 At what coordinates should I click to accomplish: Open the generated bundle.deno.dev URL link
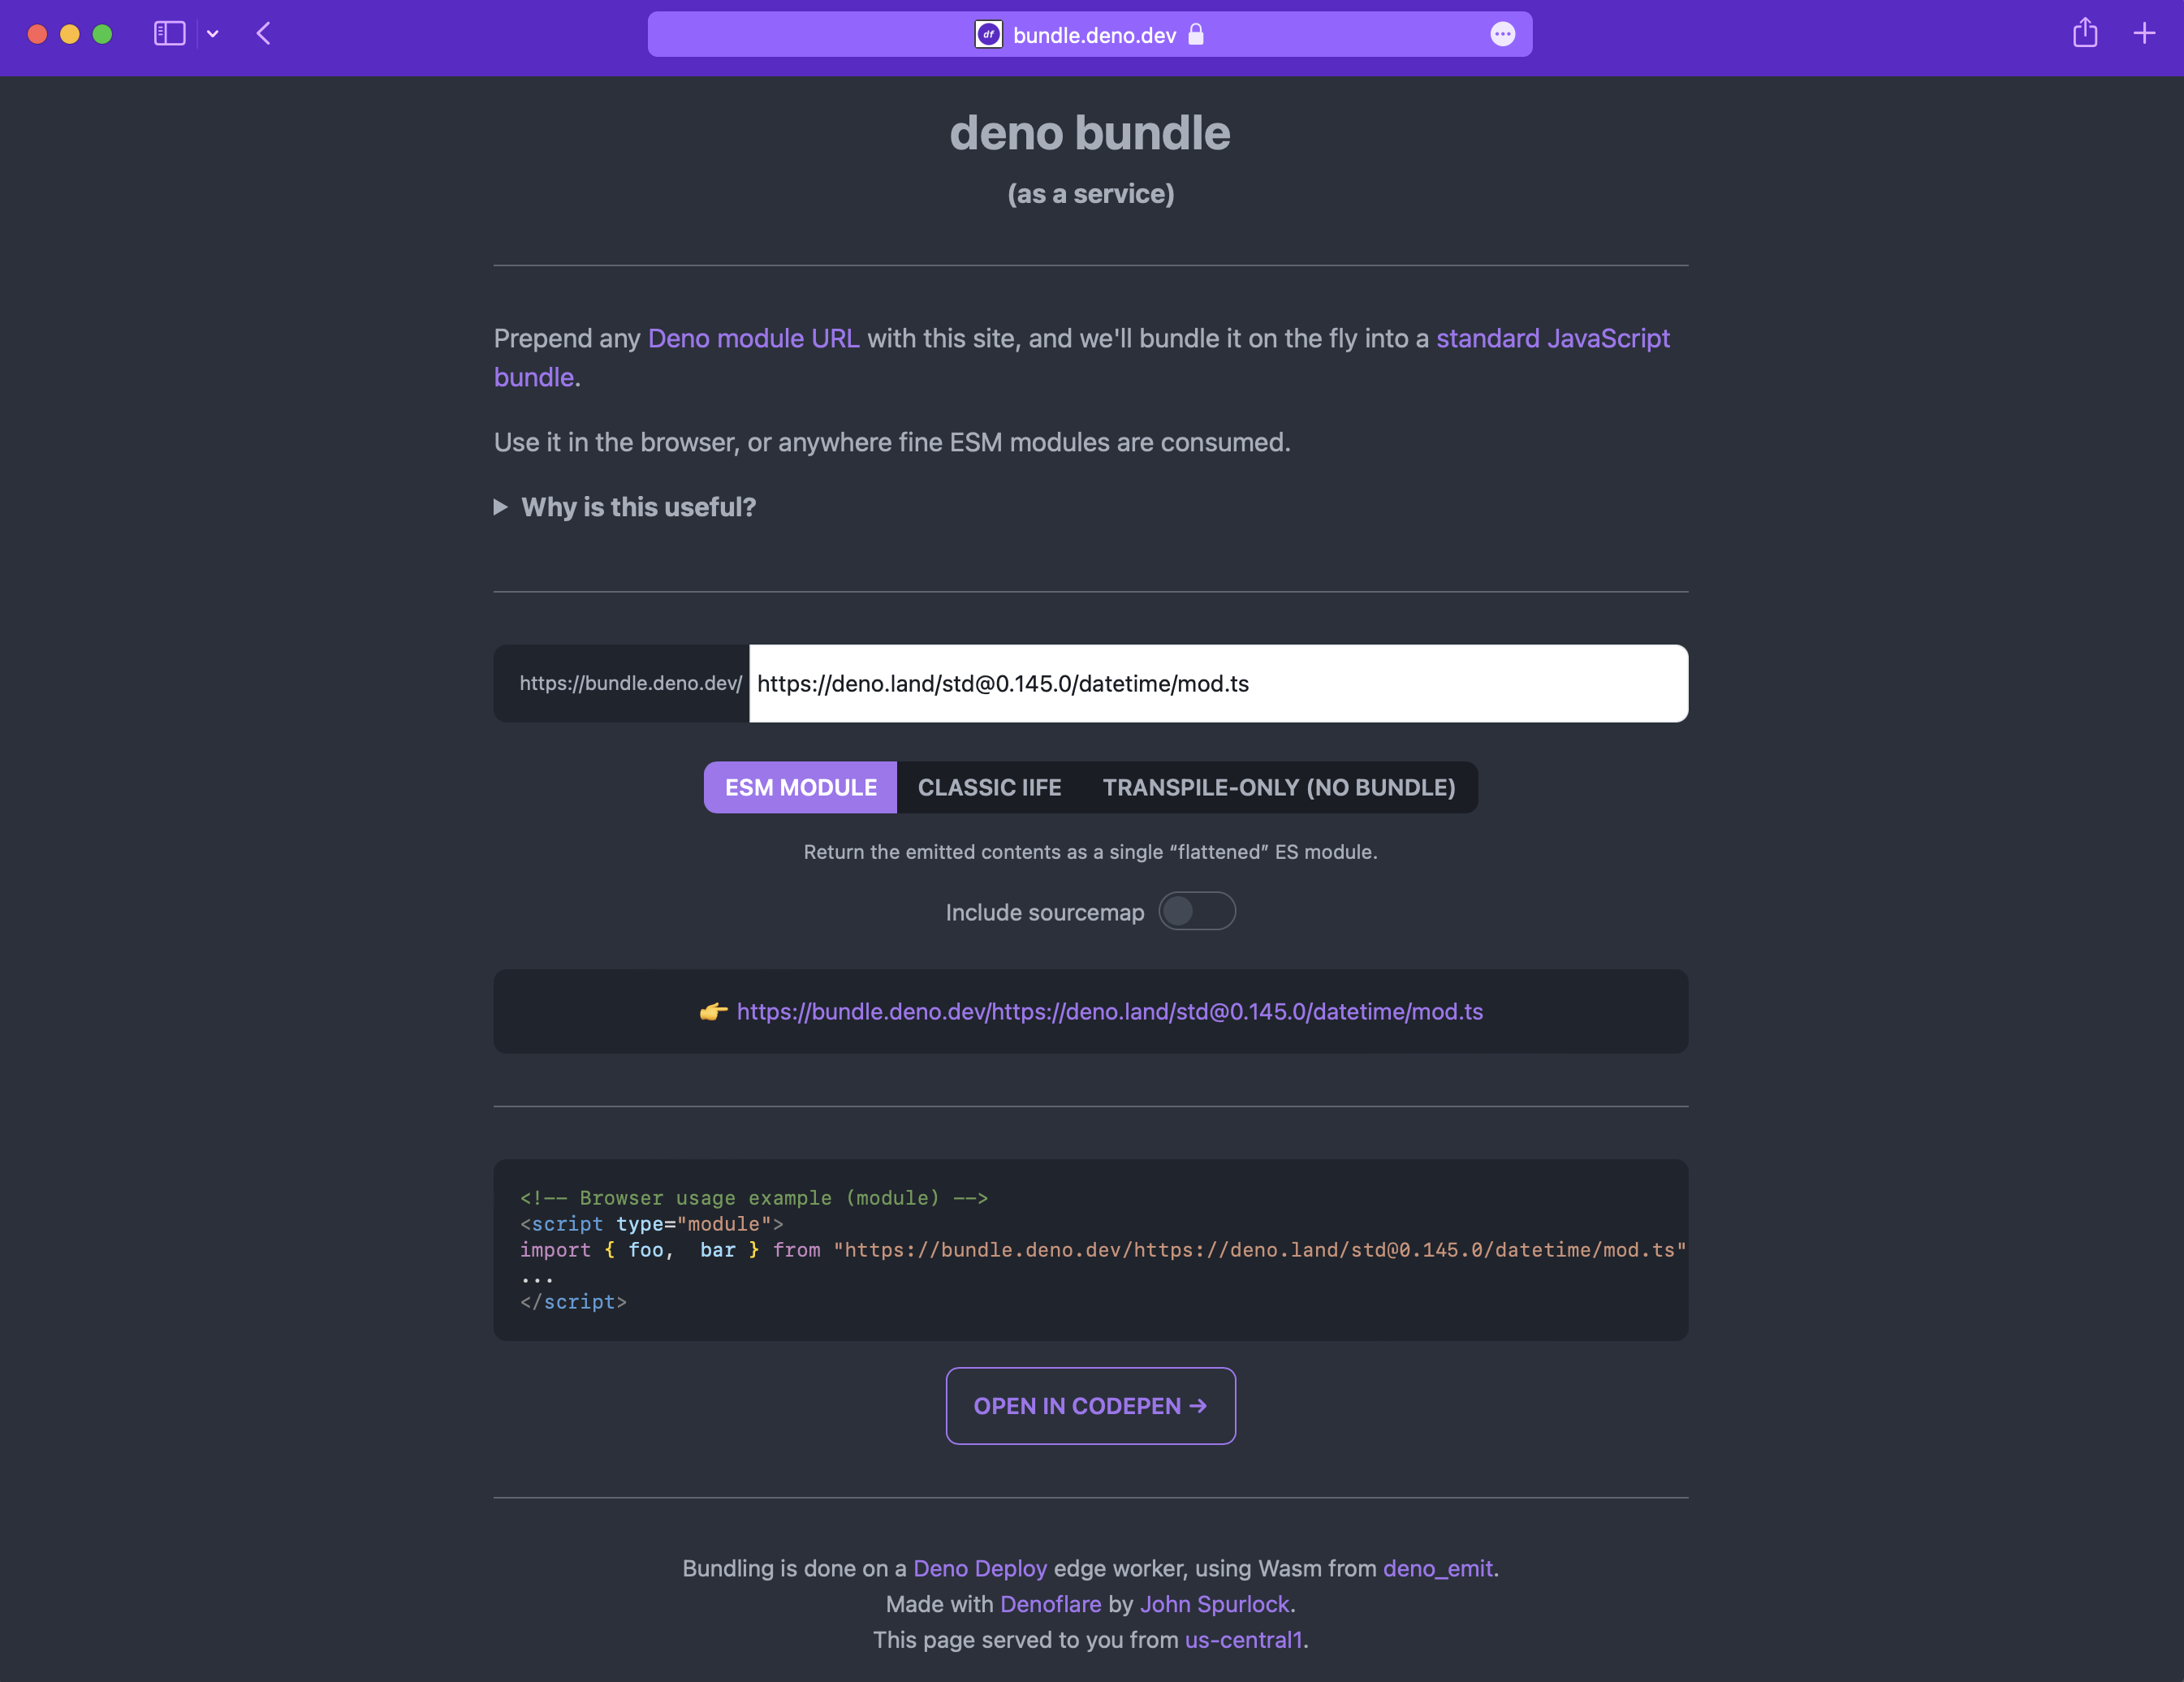click(x=1109, y=1012)
